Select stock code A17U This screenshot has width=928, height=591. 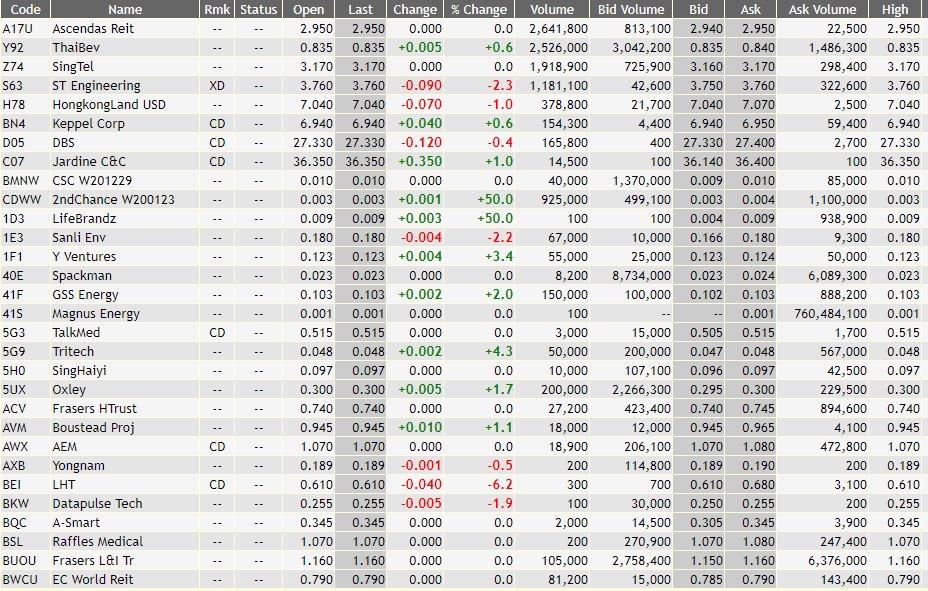click(18, 28)
